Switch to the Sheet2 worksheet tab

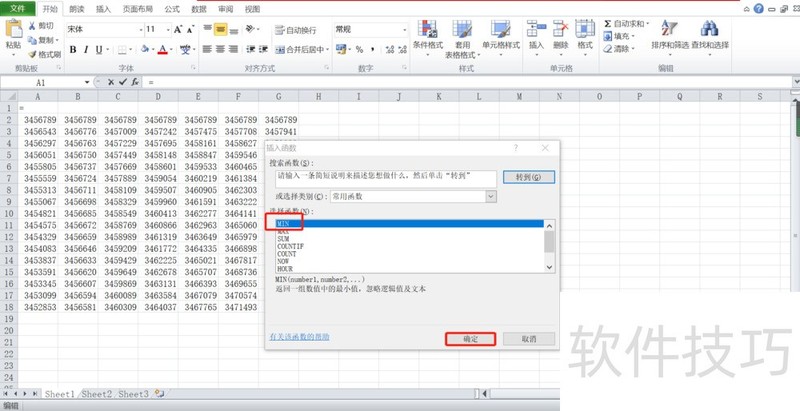click(97, 395)
